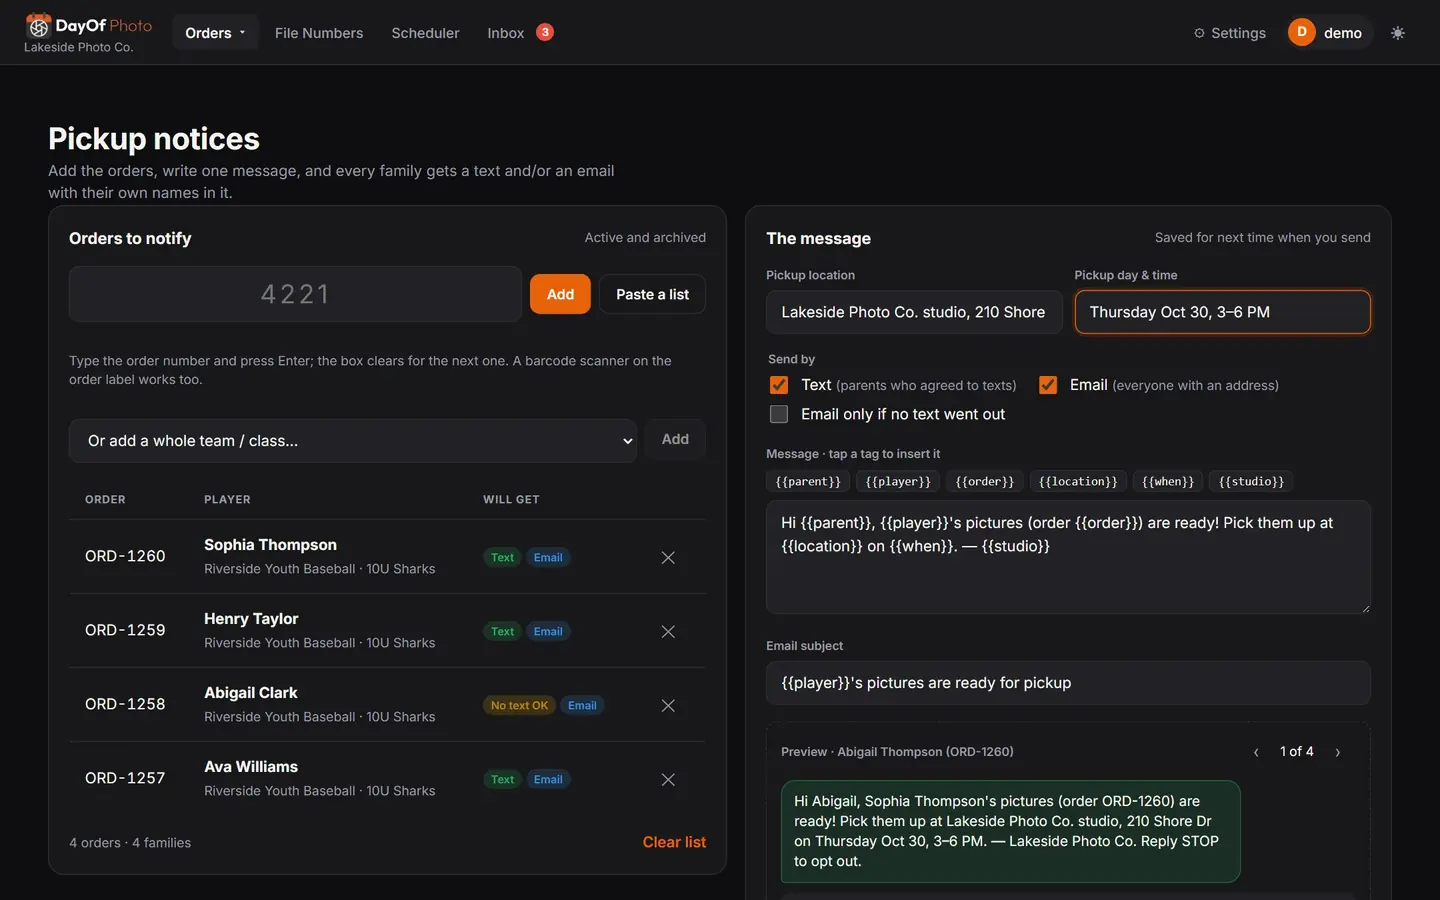Click the orange Add order button
The image size is (1440, 900).
(560, 294)
